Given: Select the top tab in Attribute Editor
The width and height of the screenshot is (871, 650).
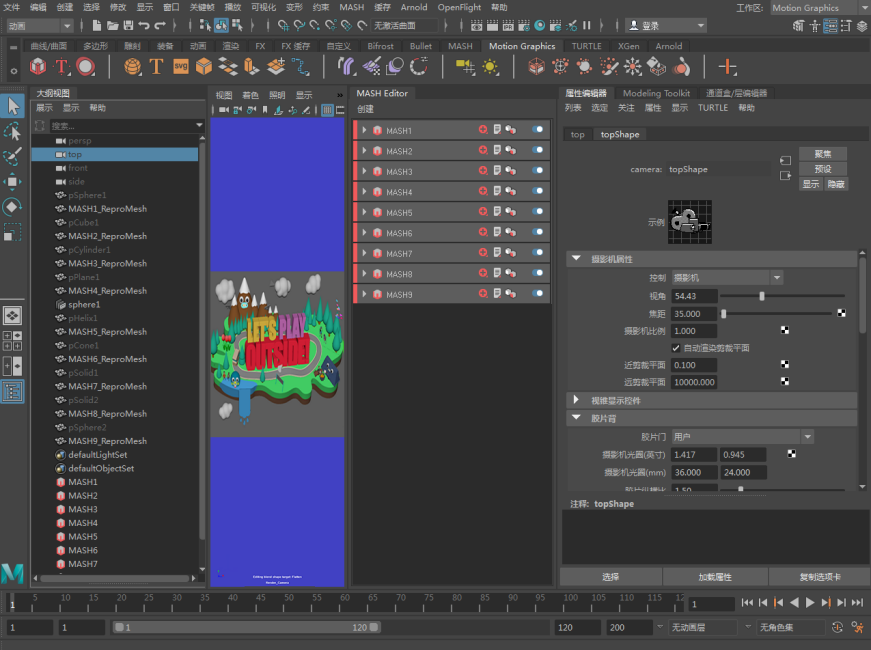Looking at the screenshot, I should [x=577, y=134].
